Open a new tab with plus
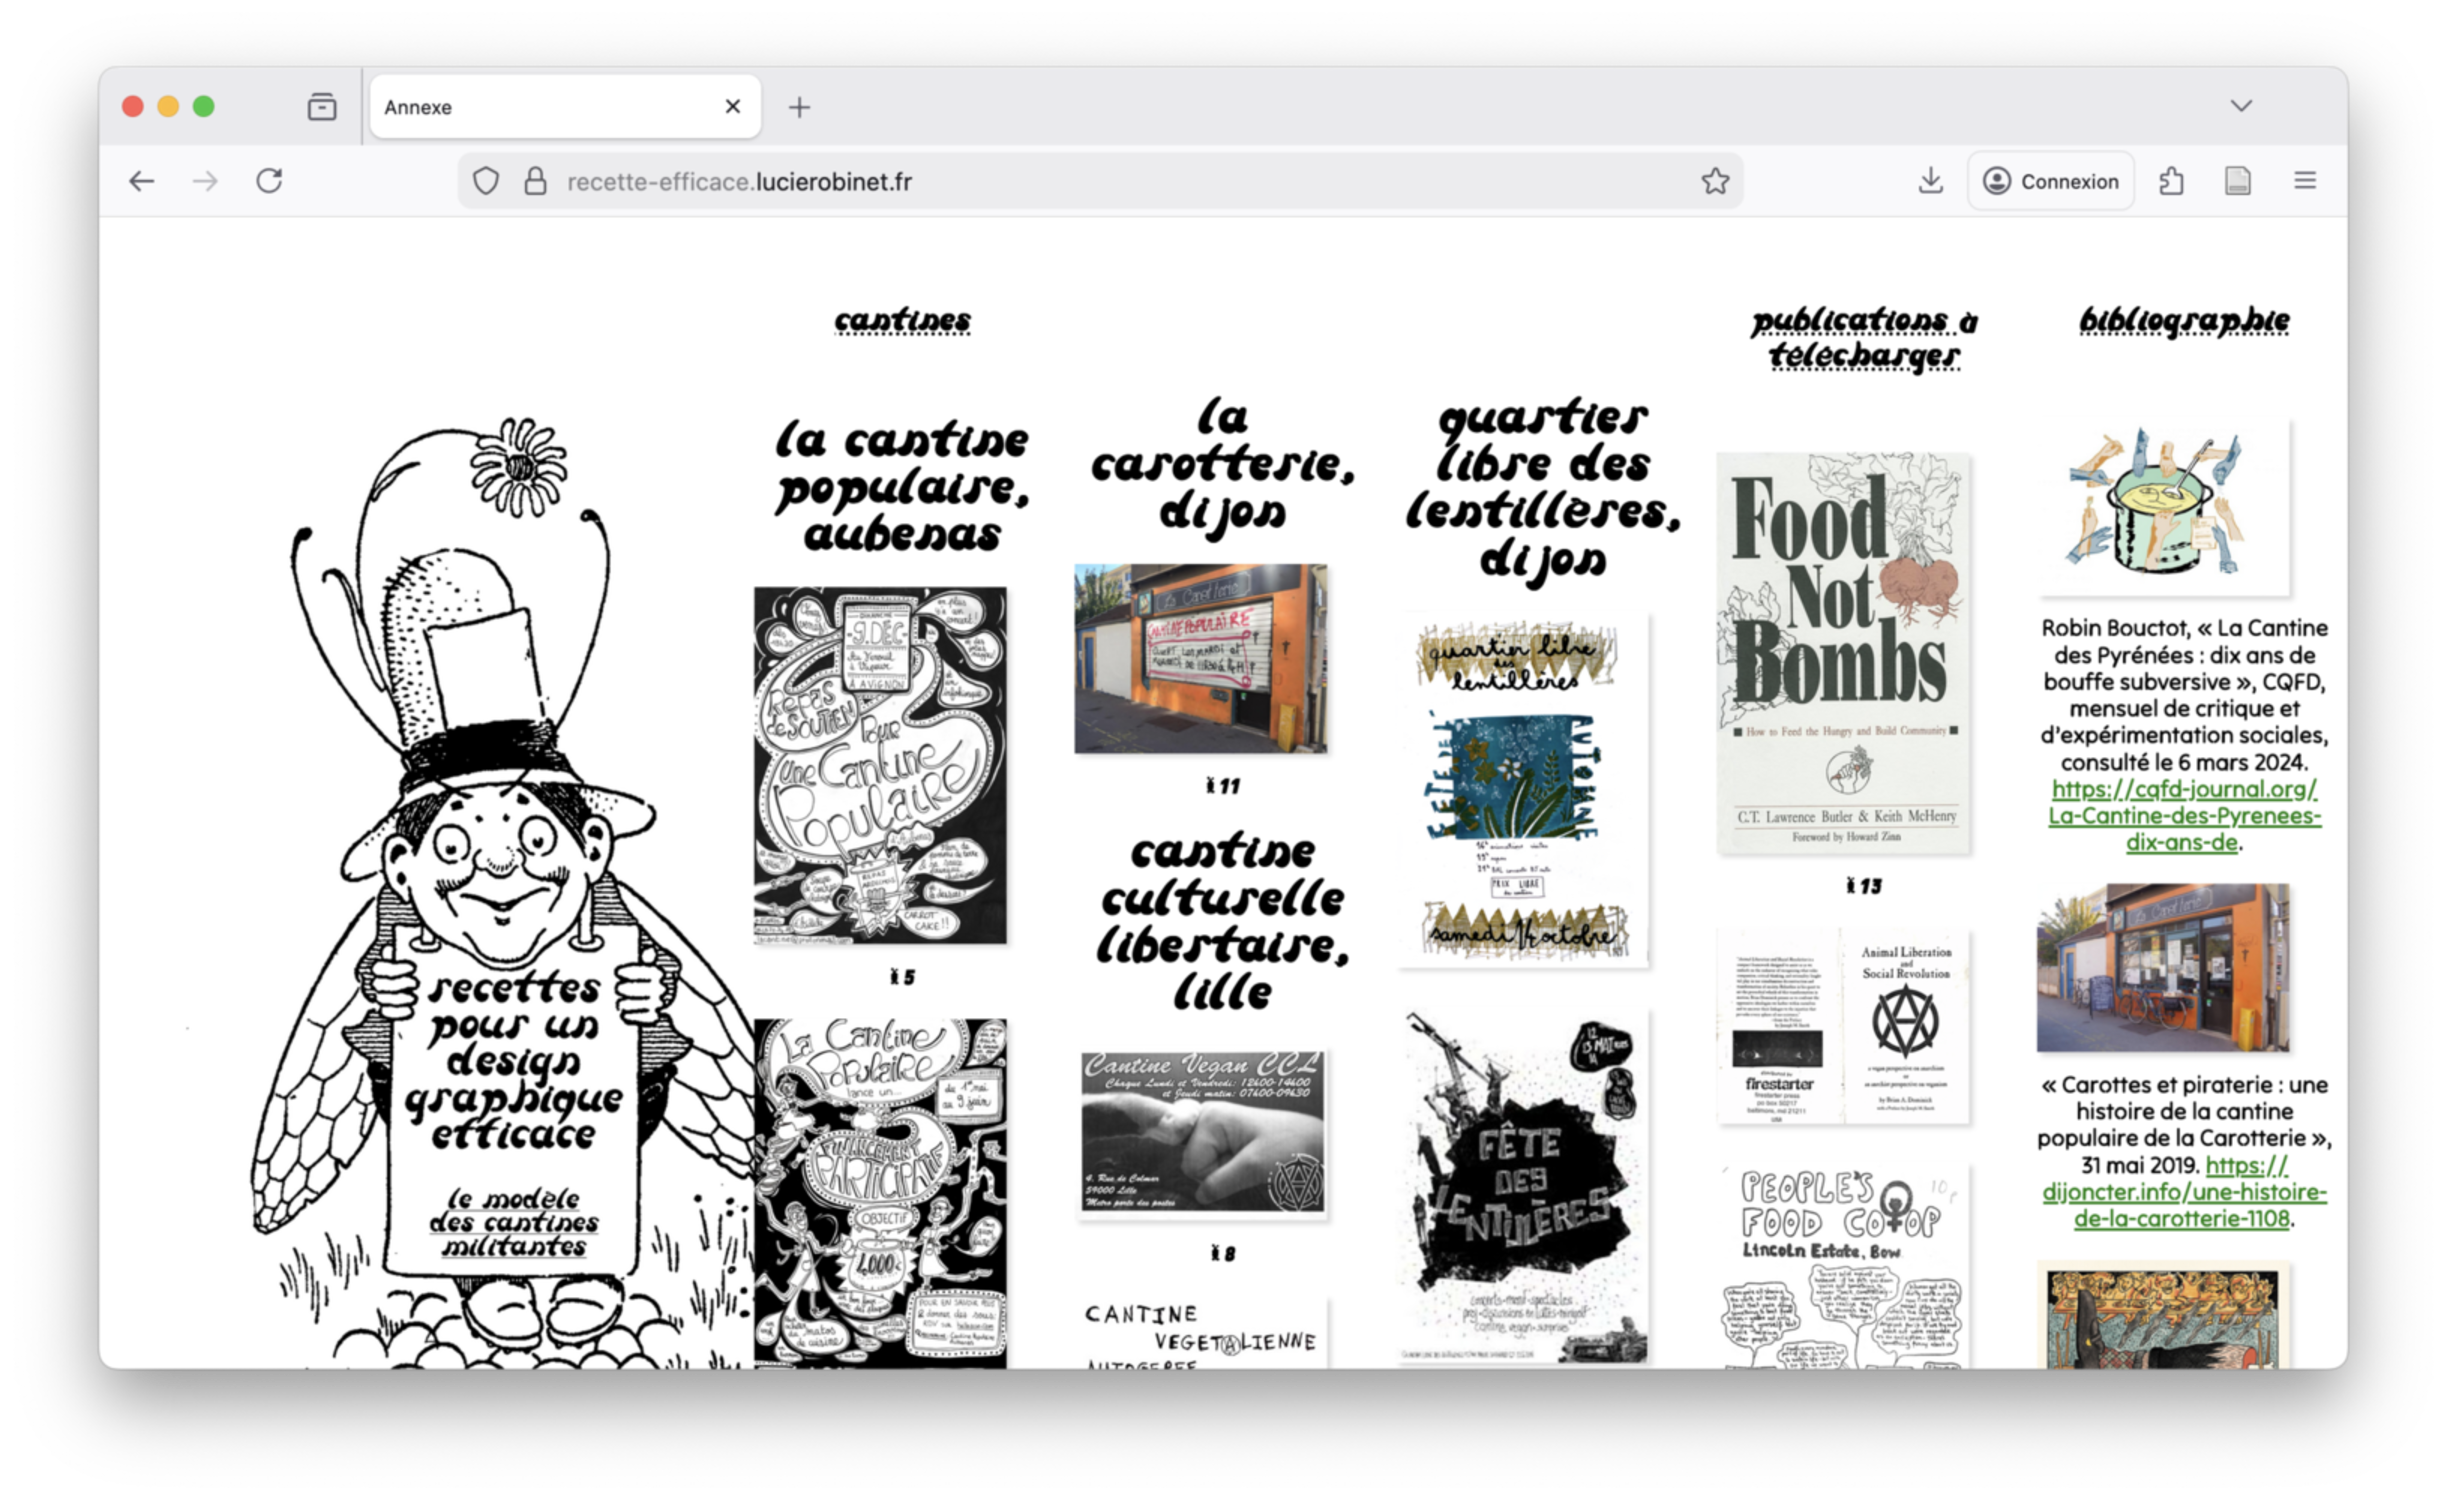 pyautogui.click(x=799, y=107)
